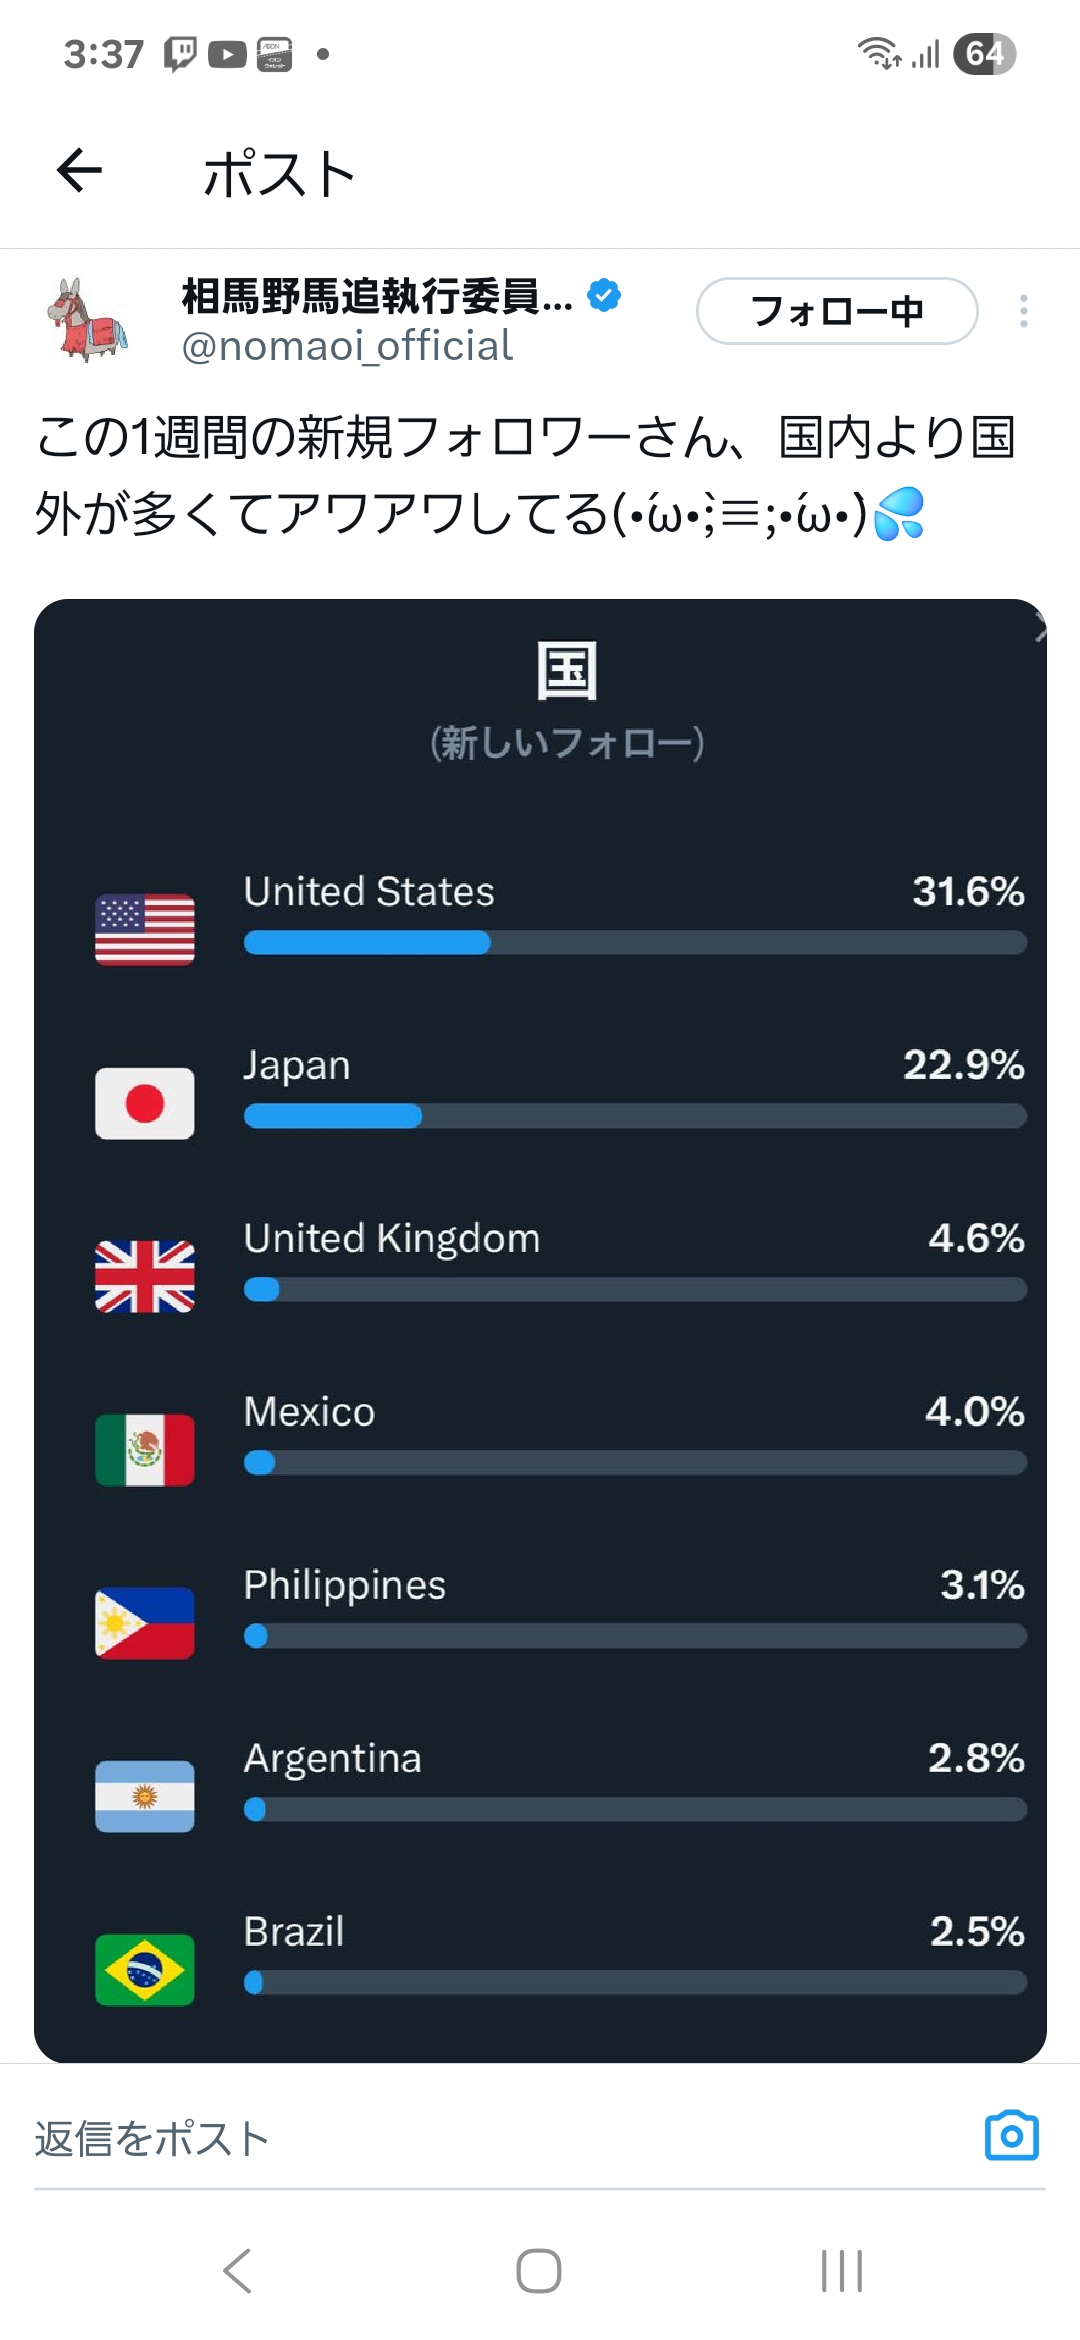
Task: Tap the Mexico flag icon
Action: [145, 1450]
